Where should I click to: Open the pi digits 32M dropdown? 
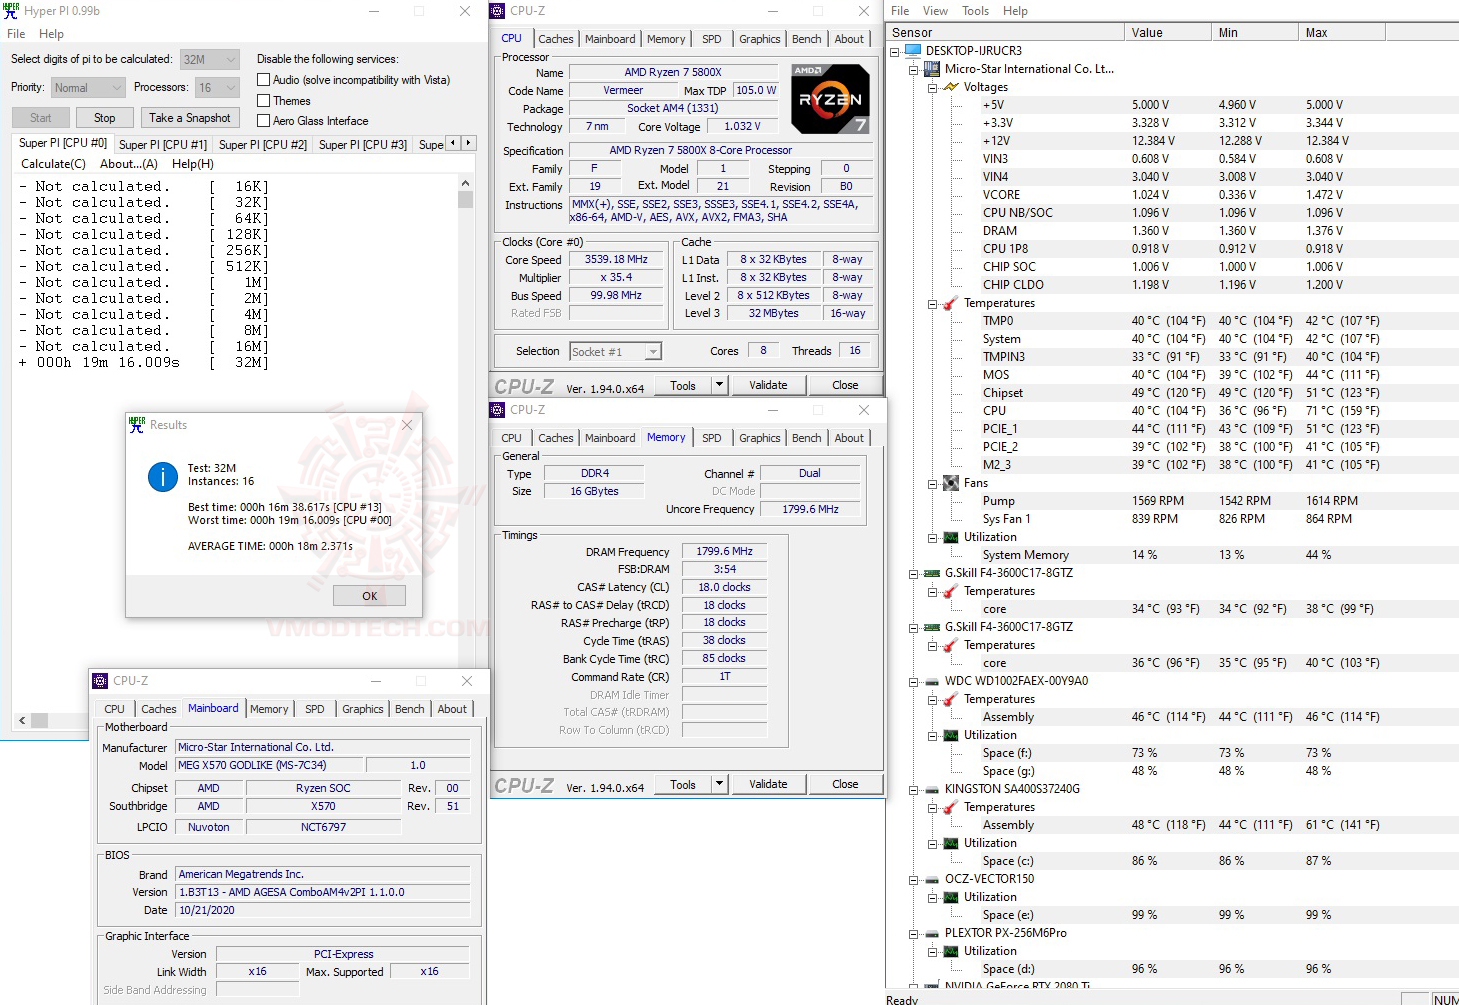210,60
